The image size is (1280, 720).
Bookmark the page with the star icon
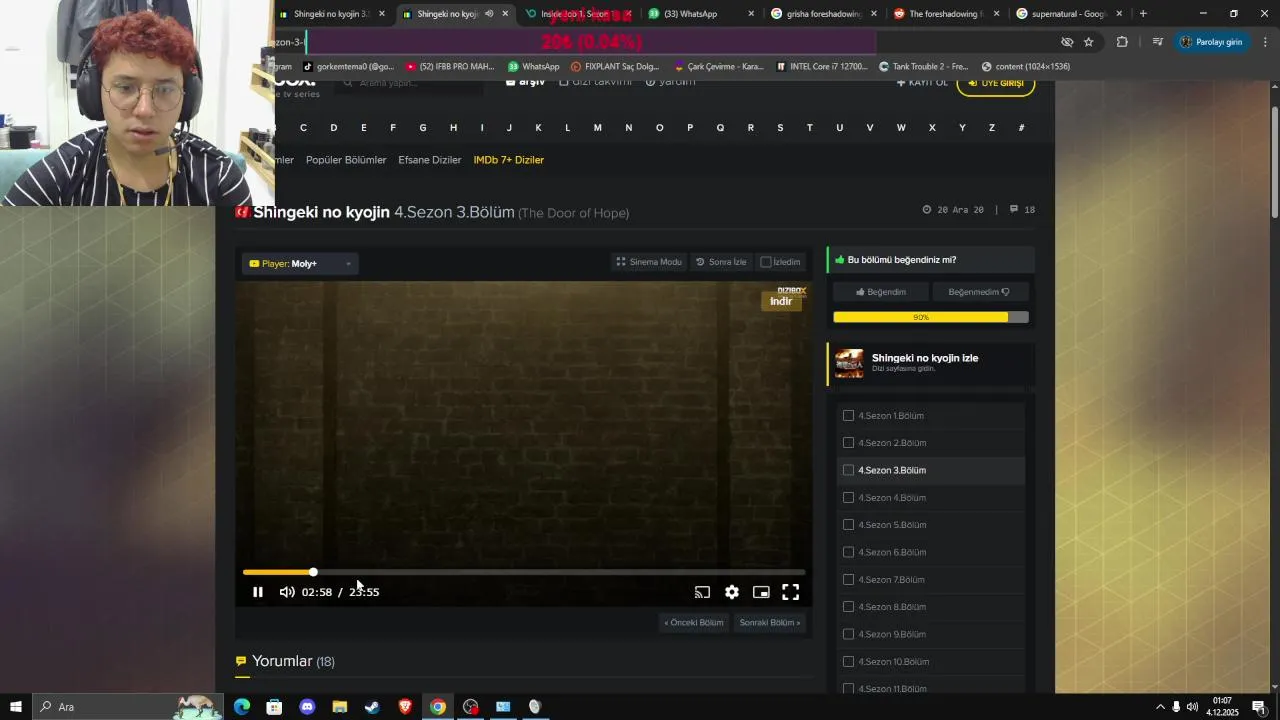pos(1089,42)
